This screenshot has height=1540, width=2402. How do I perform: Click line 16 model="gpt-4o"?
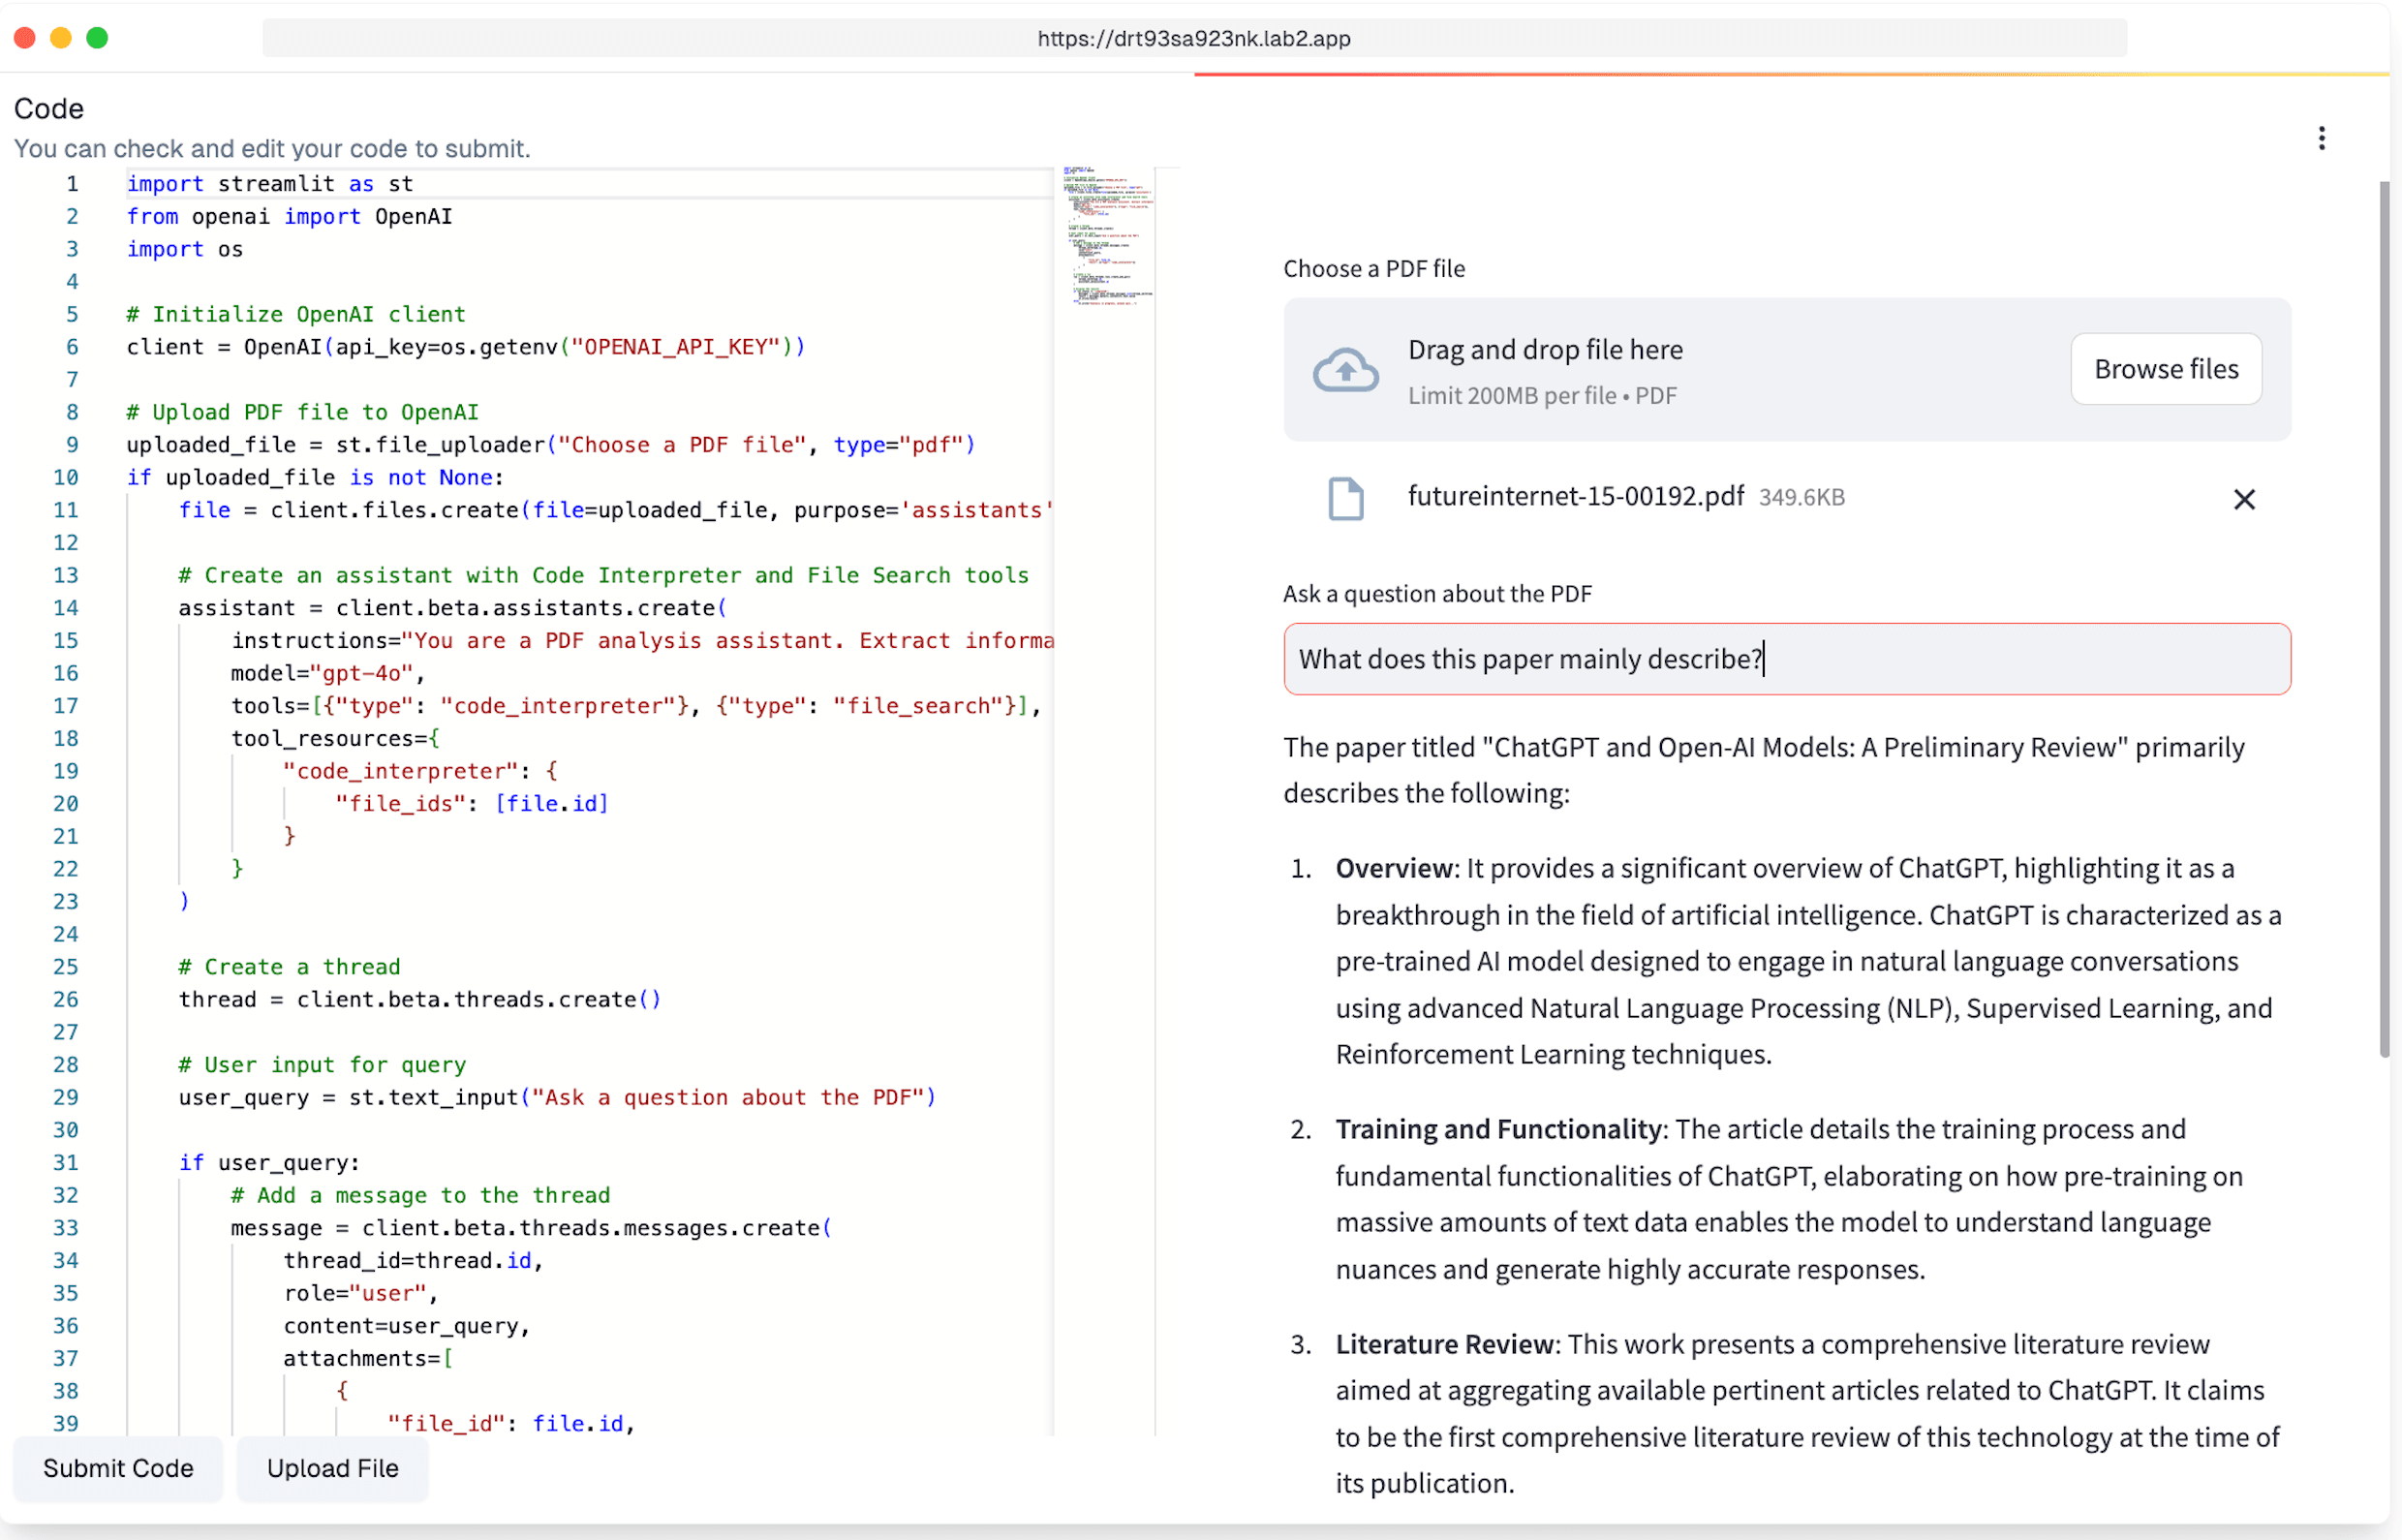tap(329, 673)
